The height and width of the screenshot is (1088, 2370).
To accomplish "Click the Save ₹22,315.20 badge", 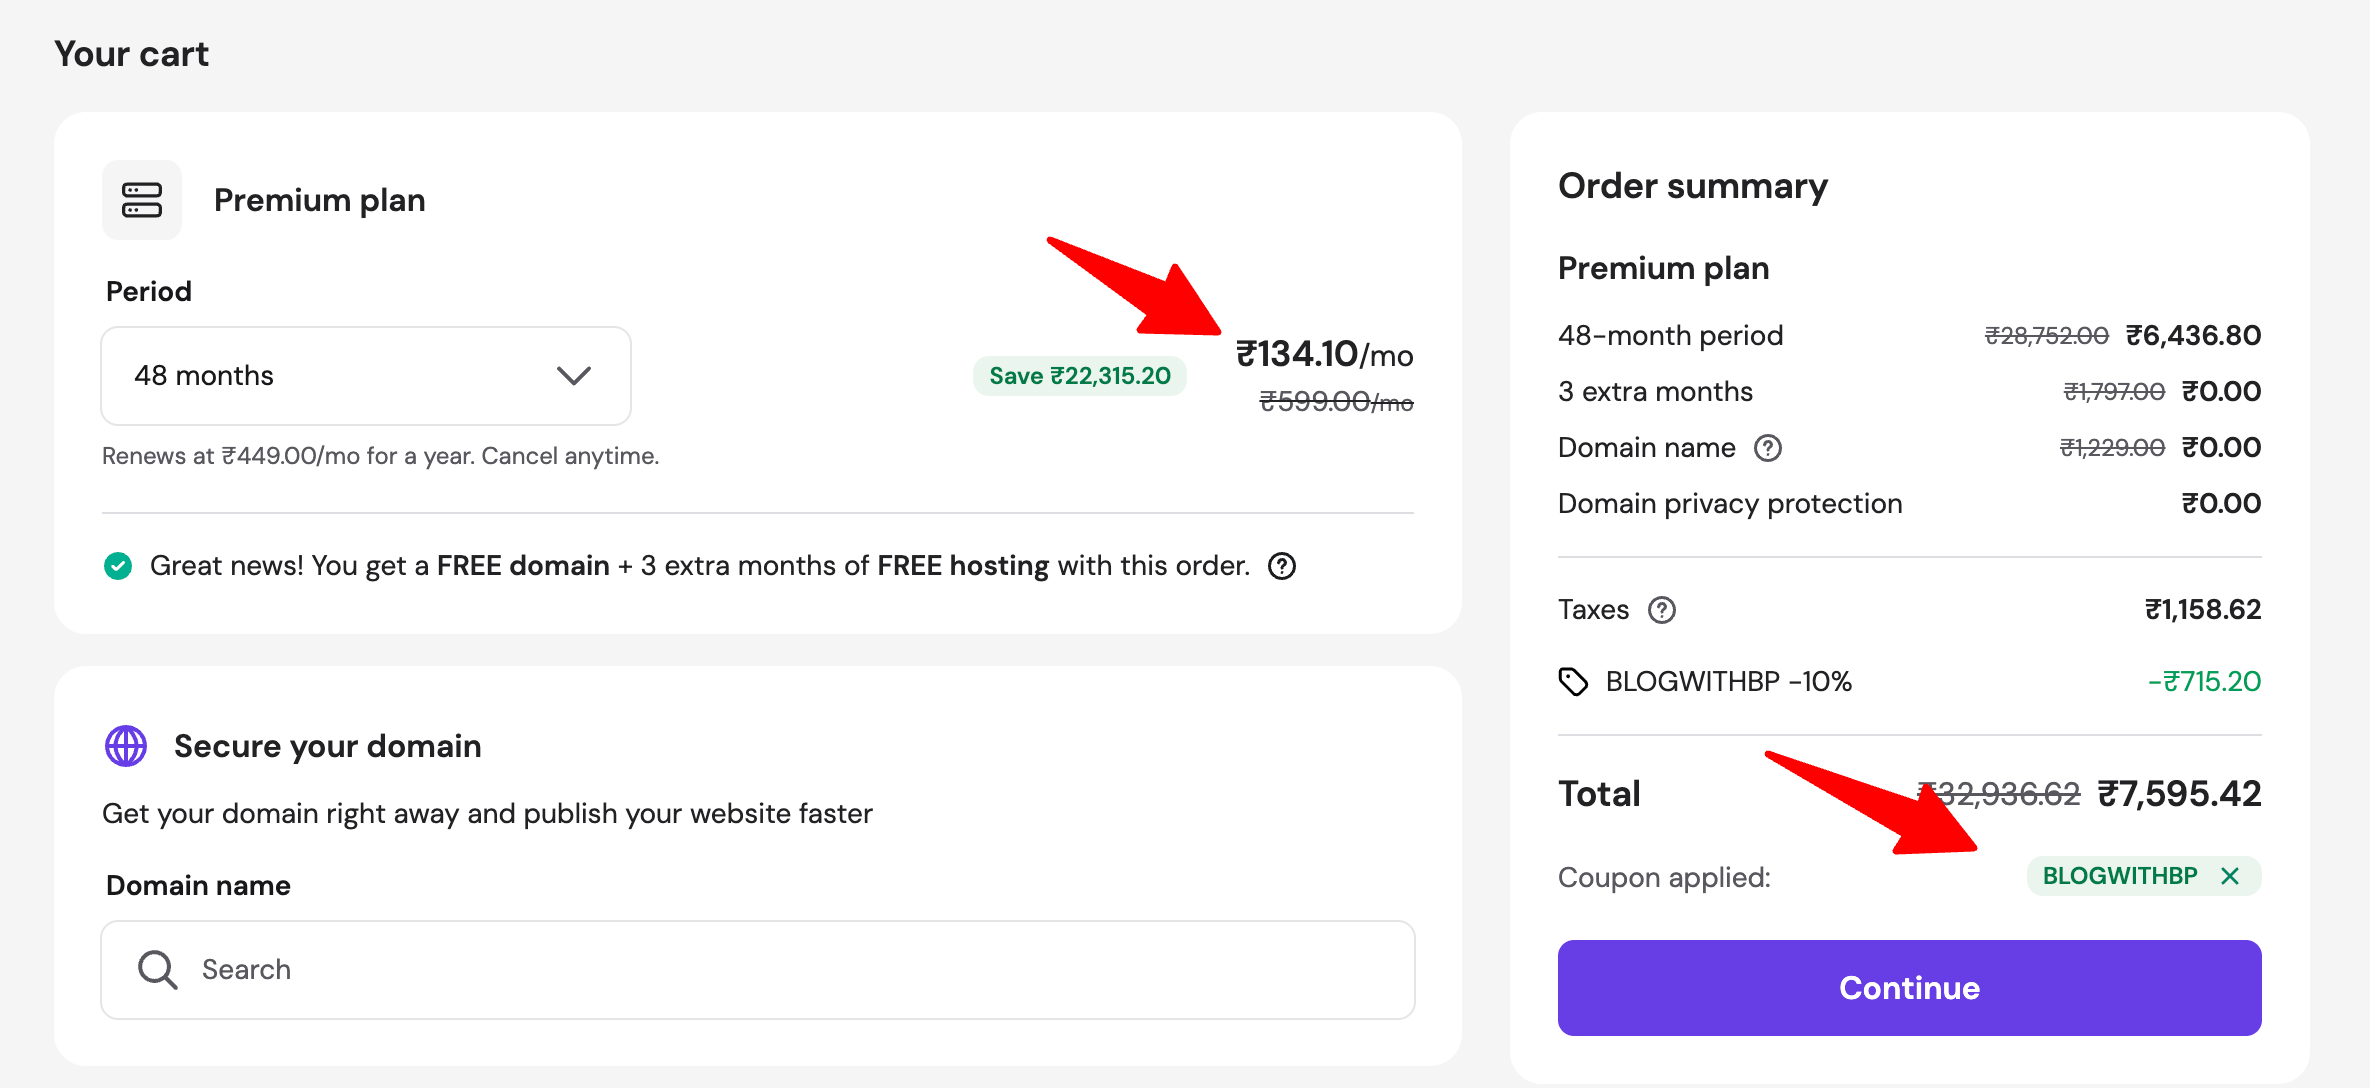I will [x=1079, y=376].
